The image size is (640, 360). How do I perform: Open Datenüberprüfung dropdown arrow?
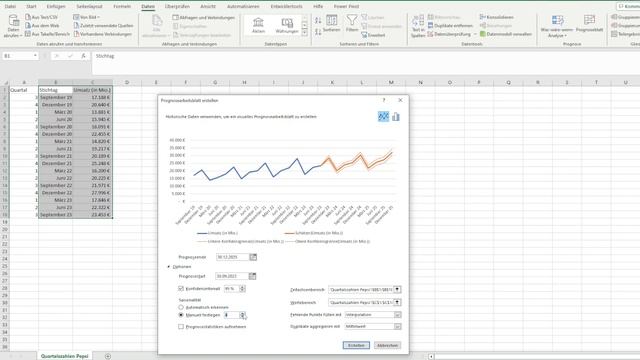coord(475,34)
